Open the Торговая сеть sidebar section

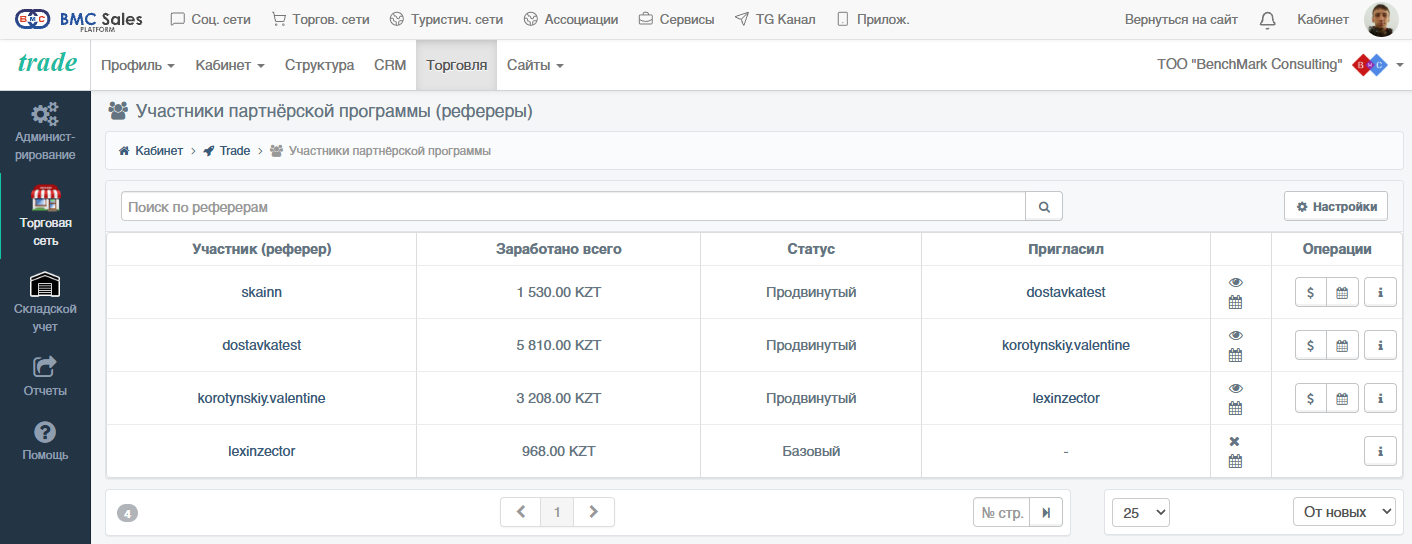[45, 216]
